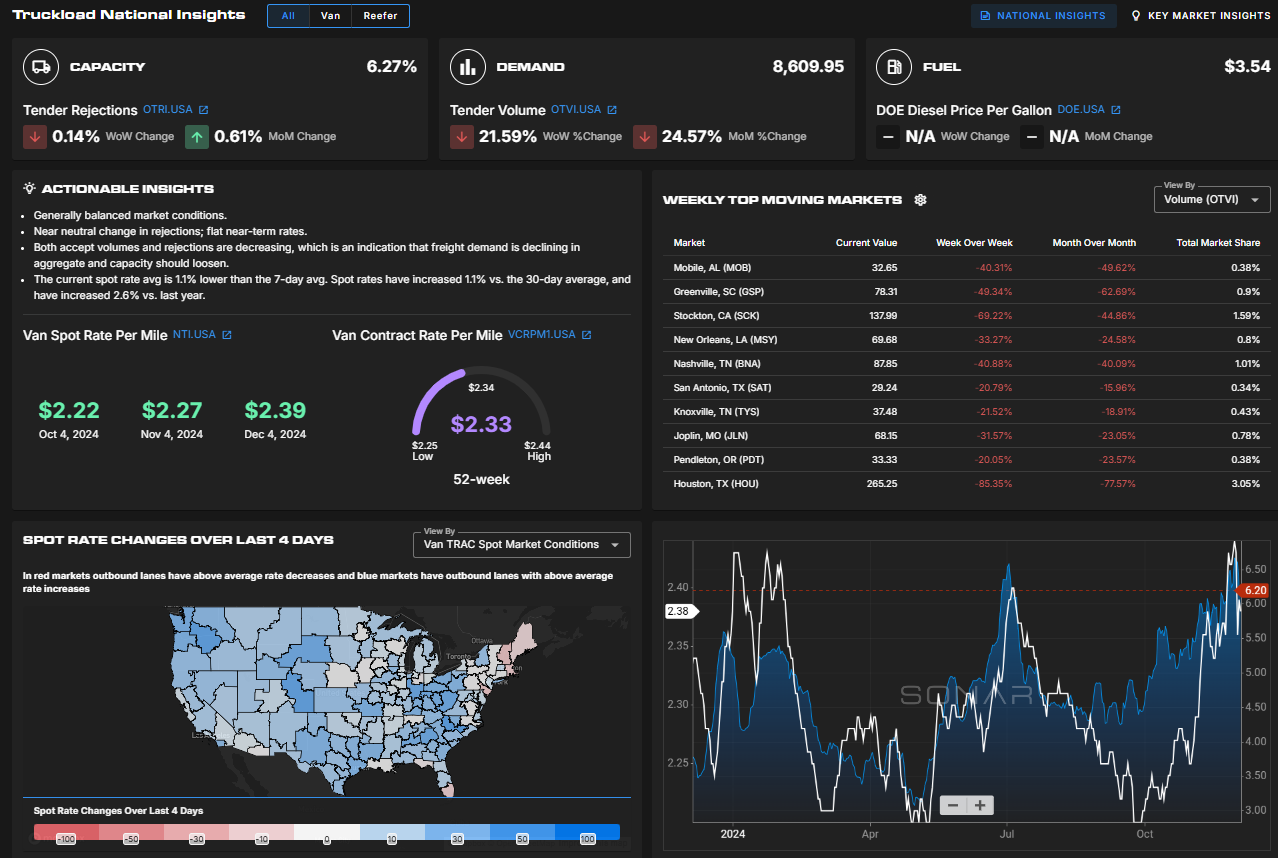Switch to Key Market Insights view
Screen dimensions: 1278x858
[1201, 16]
